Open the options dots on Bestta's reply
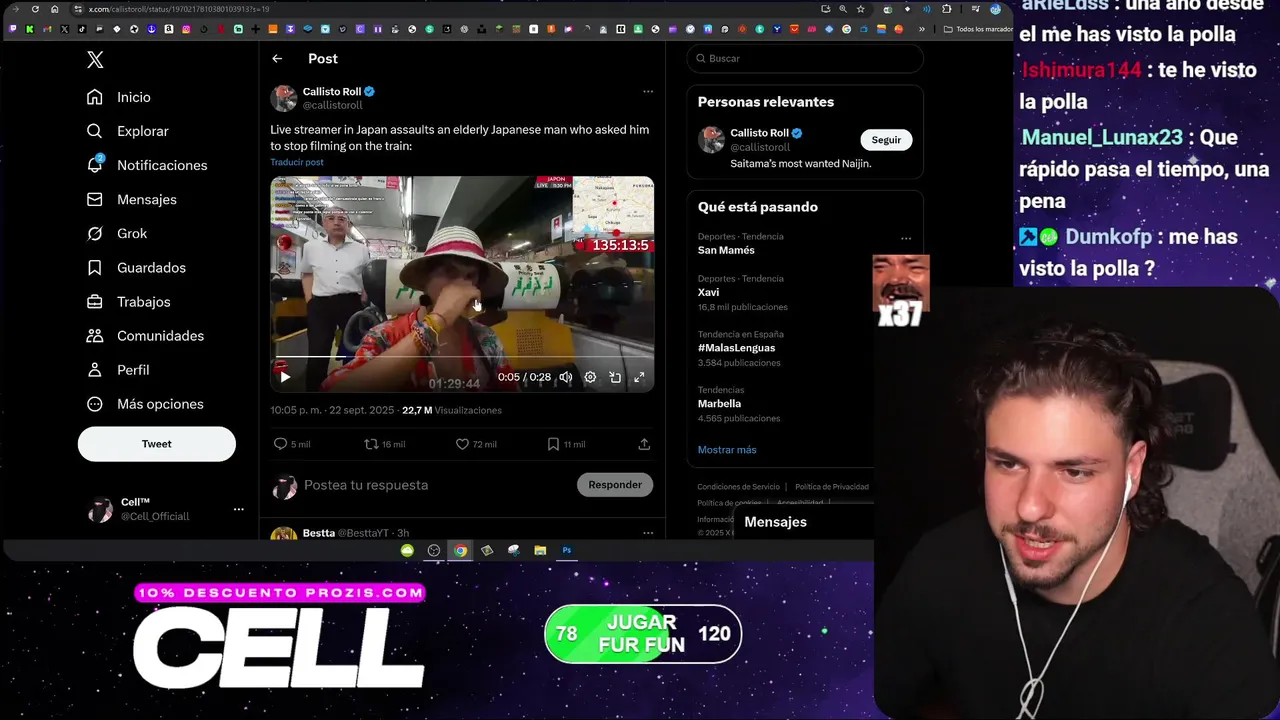Screen dimensions: 1280x720 tap(648, 533)
